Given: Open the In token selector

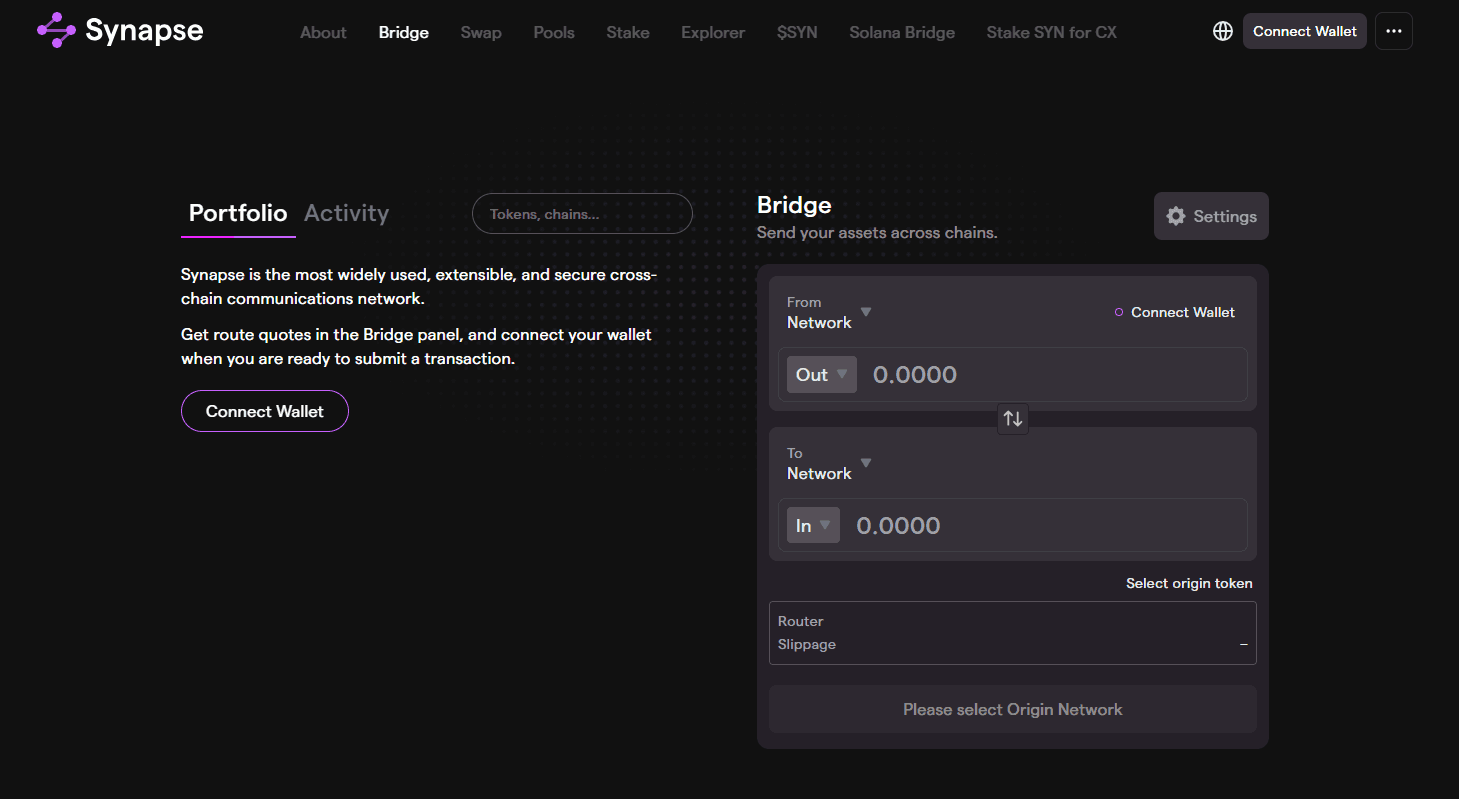Looking at the screenshot, I should click(x=813, y=526).
